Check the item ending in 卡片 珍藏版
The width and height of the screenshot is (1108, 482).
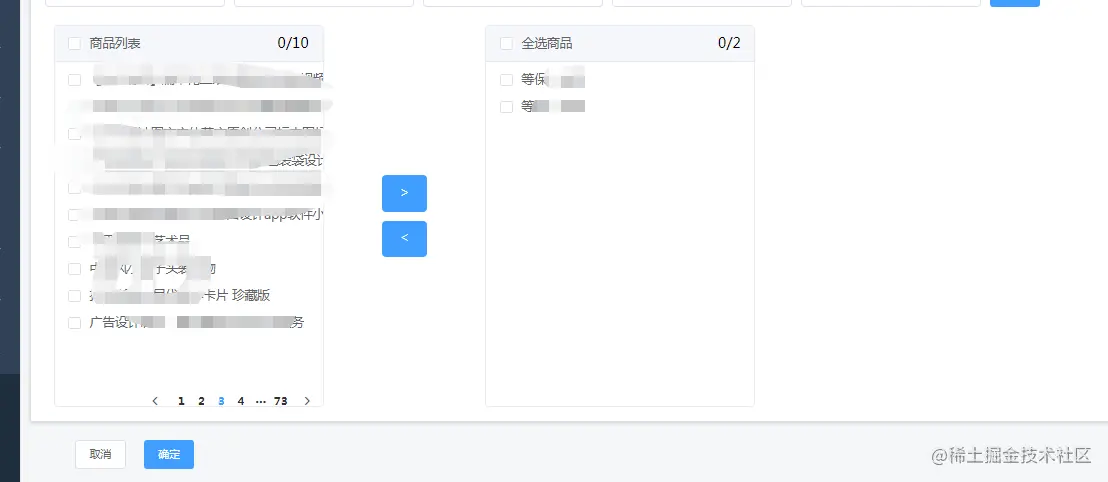(74, 295)
